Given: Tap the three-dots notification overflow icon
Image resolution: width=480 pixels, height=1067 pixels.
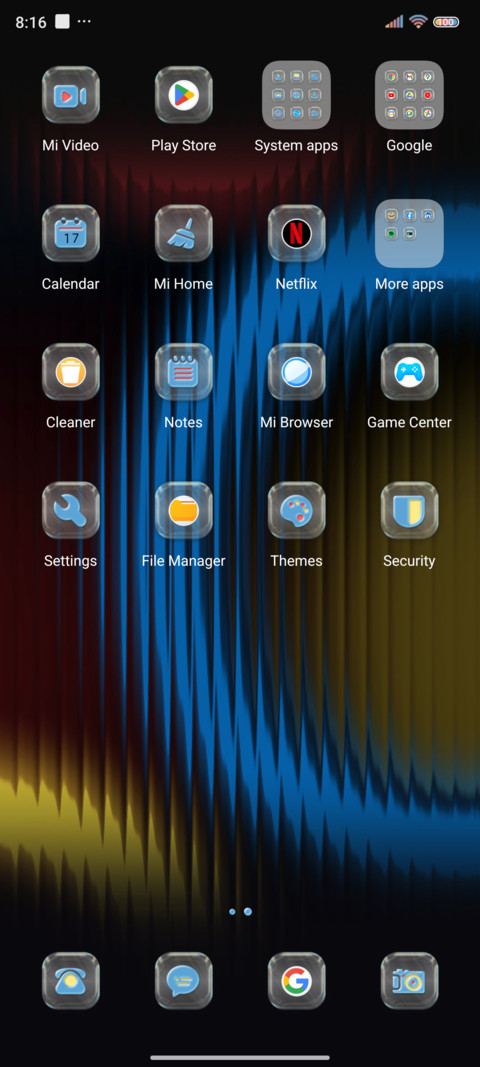Looking at the screenshot, I should (84, 22).
